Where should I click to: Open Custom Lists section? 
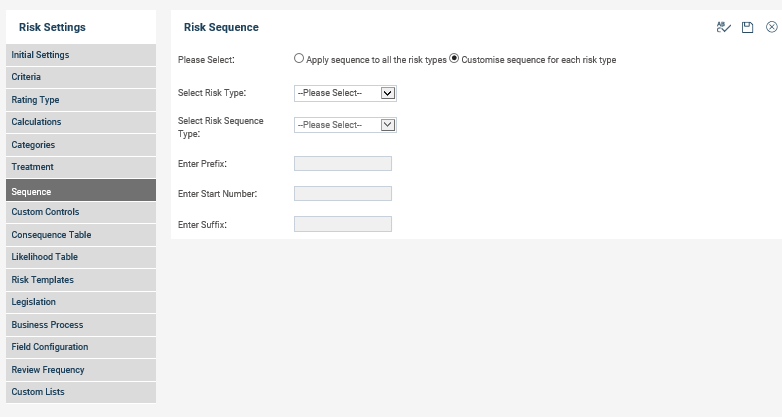pos(81,392)
